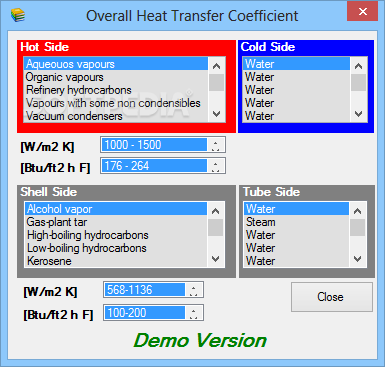Viewport: 385px width, 367px height.
Task: Click Cold Side list scroll down arrow
Action: coord(359,114)
